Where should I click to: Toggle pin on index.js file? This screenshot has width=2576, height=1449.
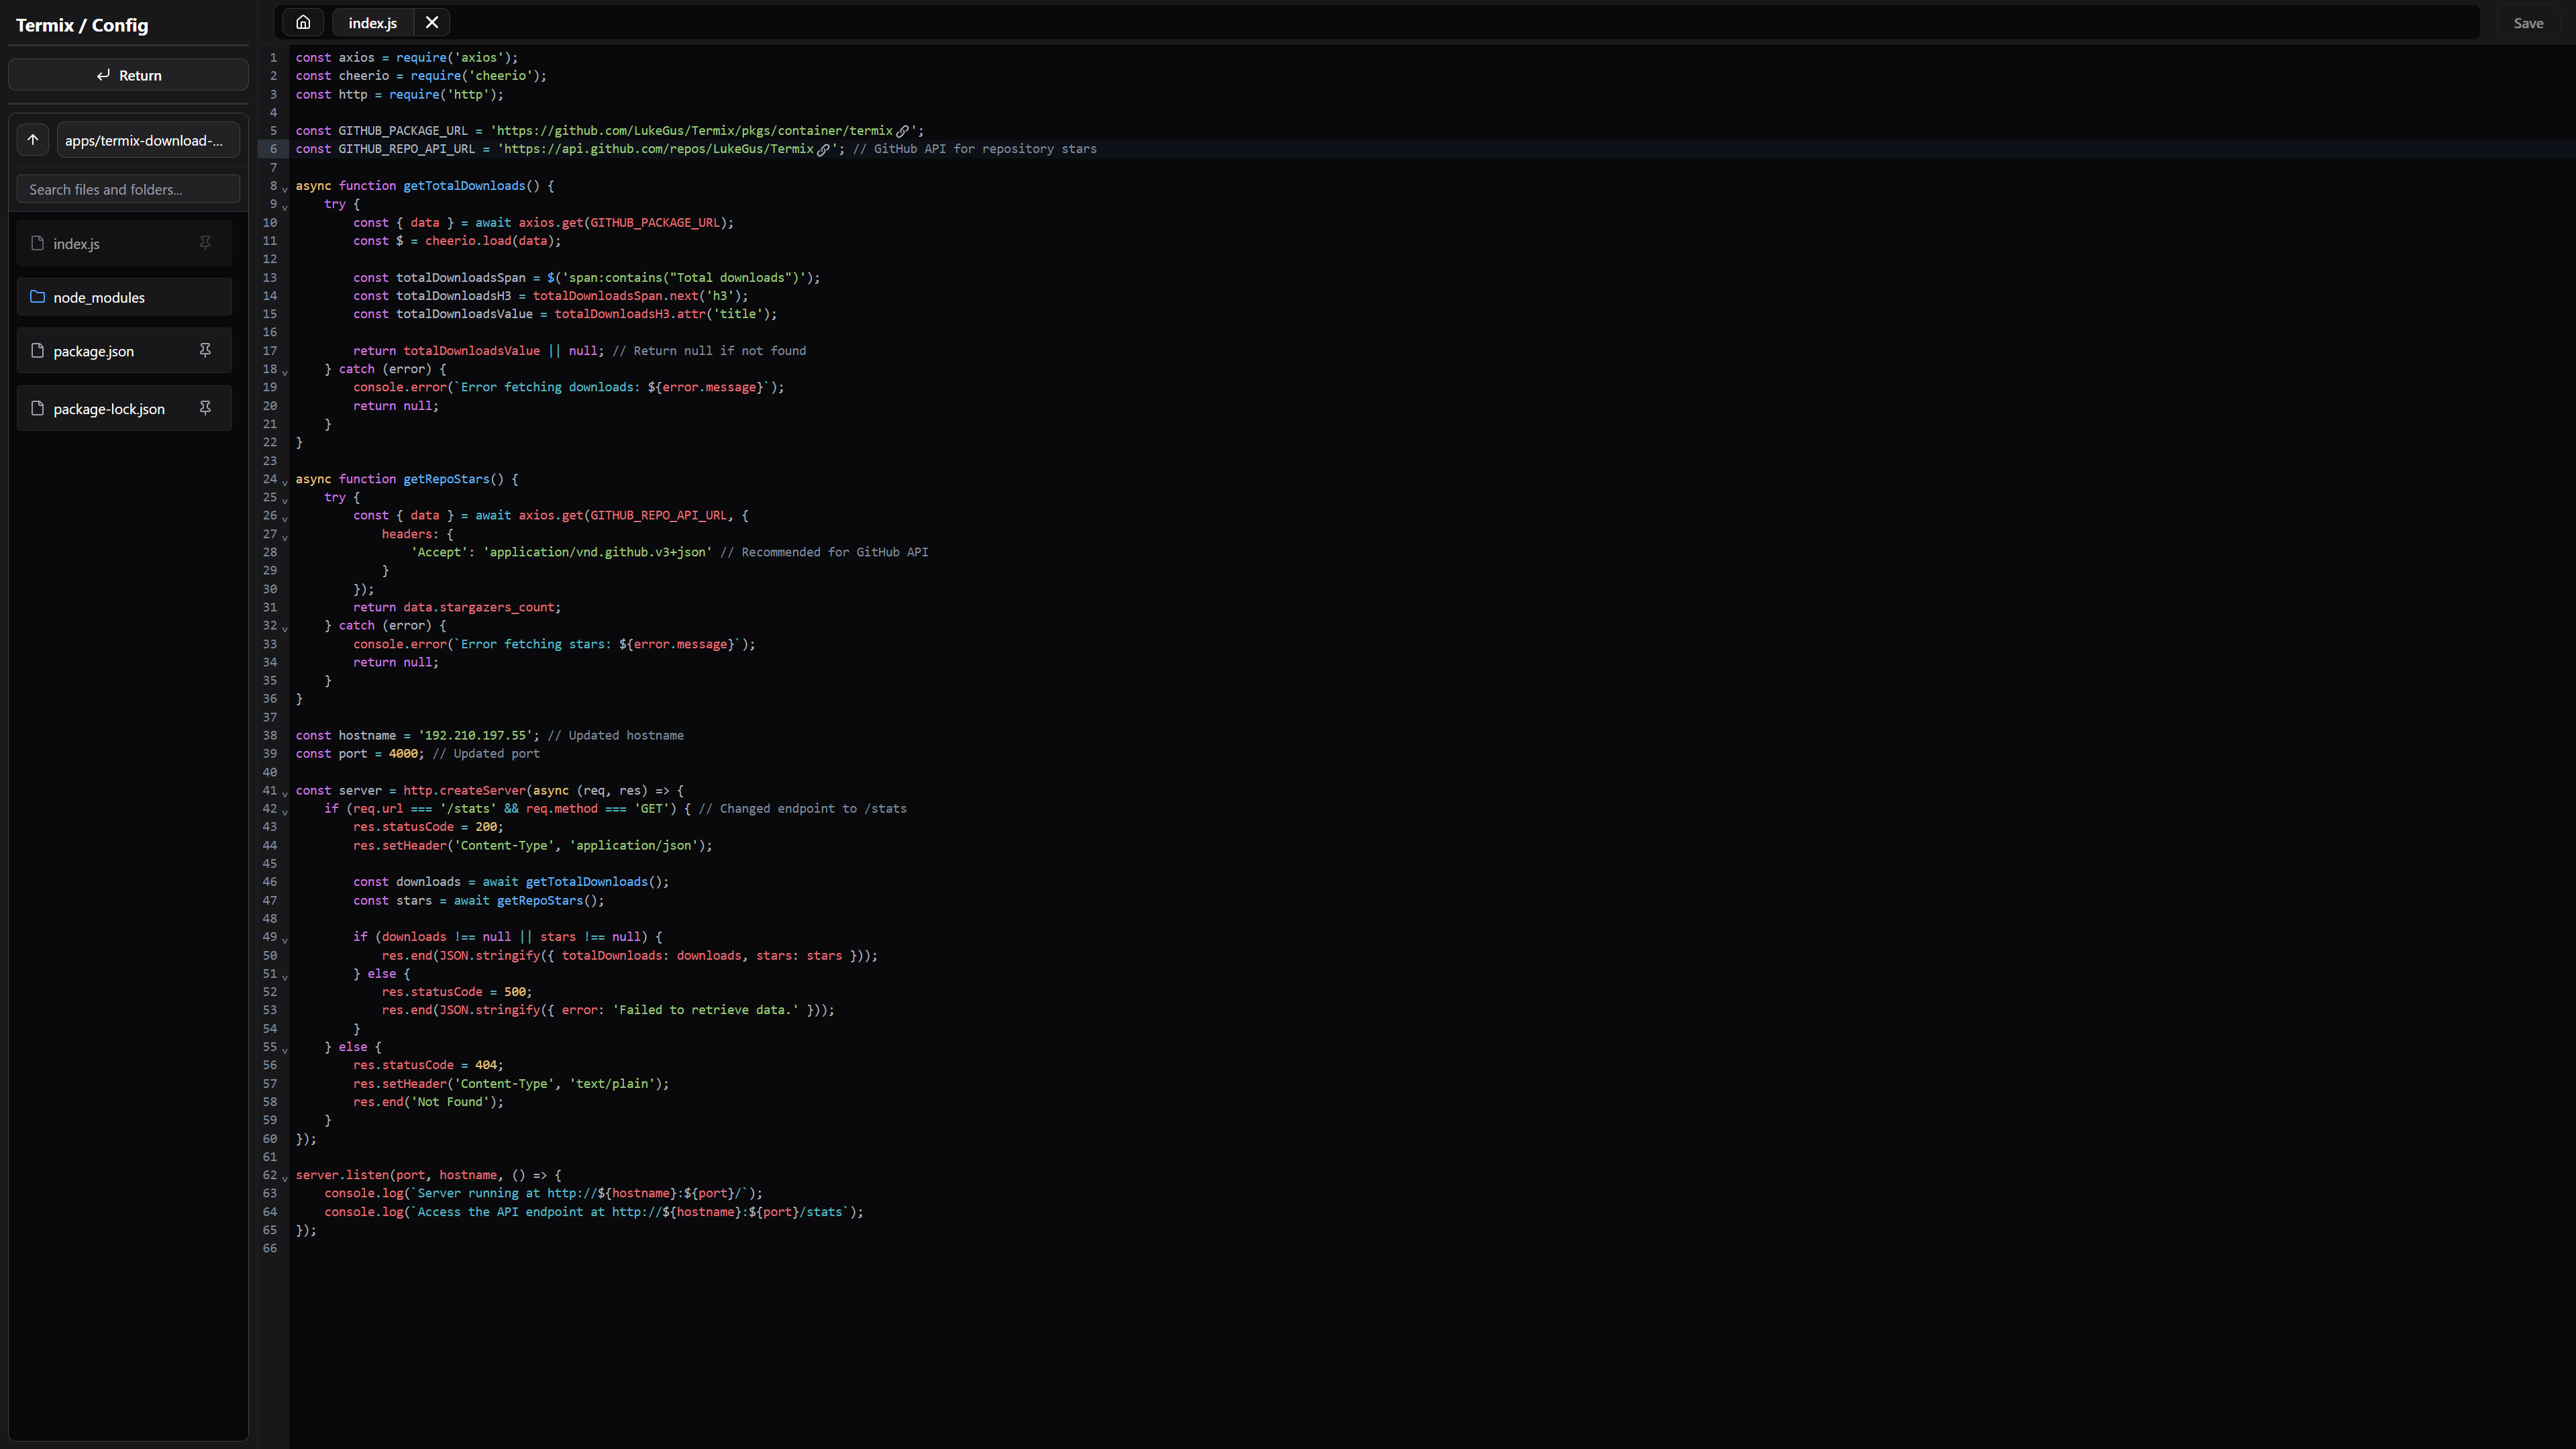coord(205,243)
